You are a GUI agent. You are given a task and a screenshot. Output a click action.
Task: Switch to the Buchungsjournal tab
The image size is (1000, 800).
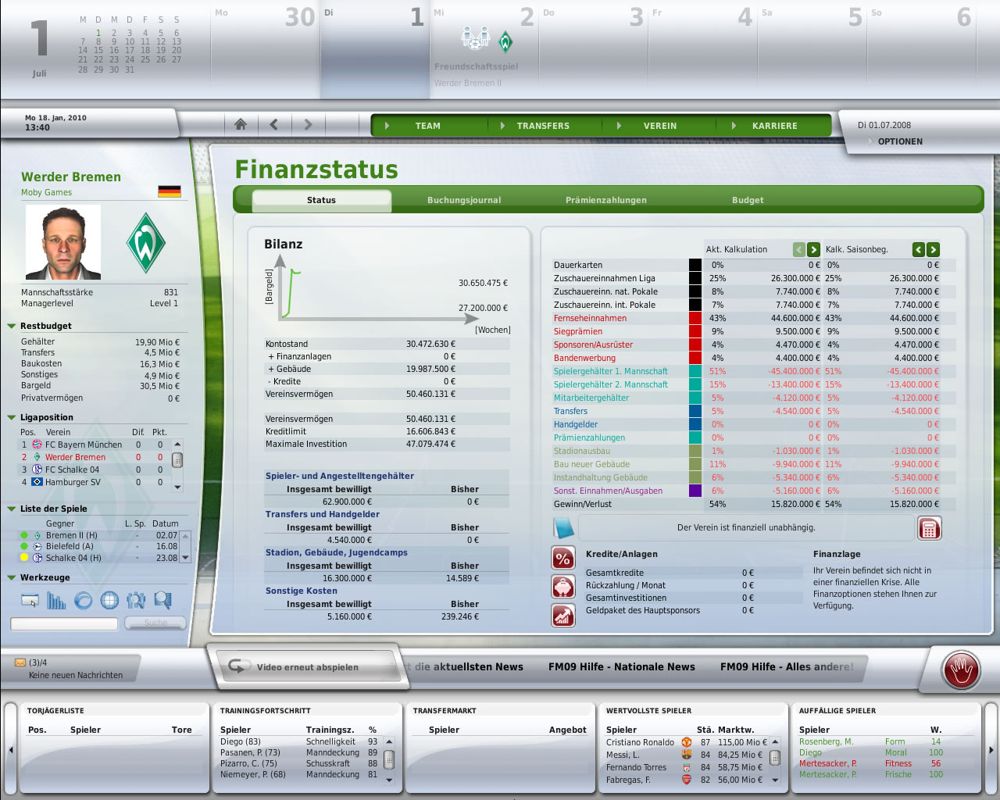(x=464, y=200)
